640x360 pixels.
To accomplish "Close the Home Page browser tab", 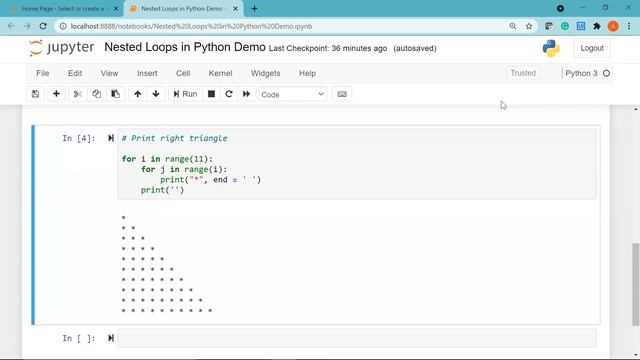I will 116,9.
